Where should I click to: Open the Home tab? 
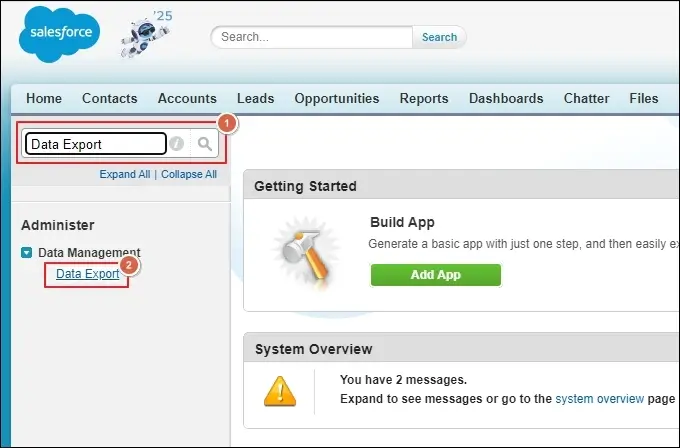point(44,98)
